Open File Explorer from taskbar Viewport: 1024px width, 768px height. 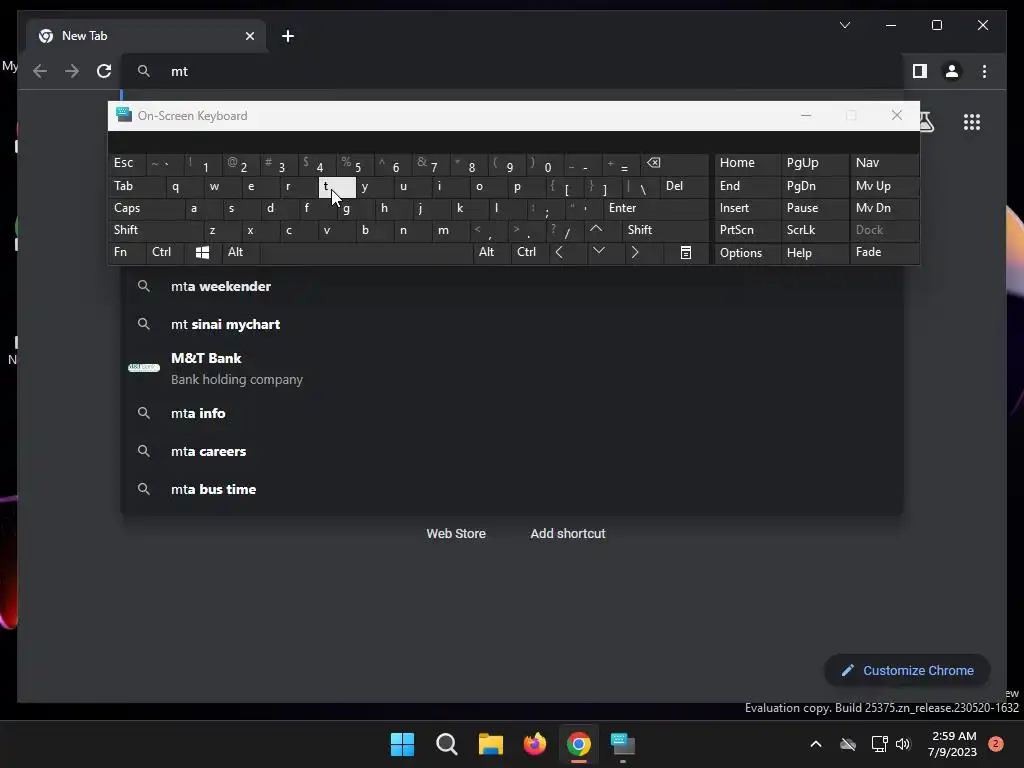tap(490, 744)
